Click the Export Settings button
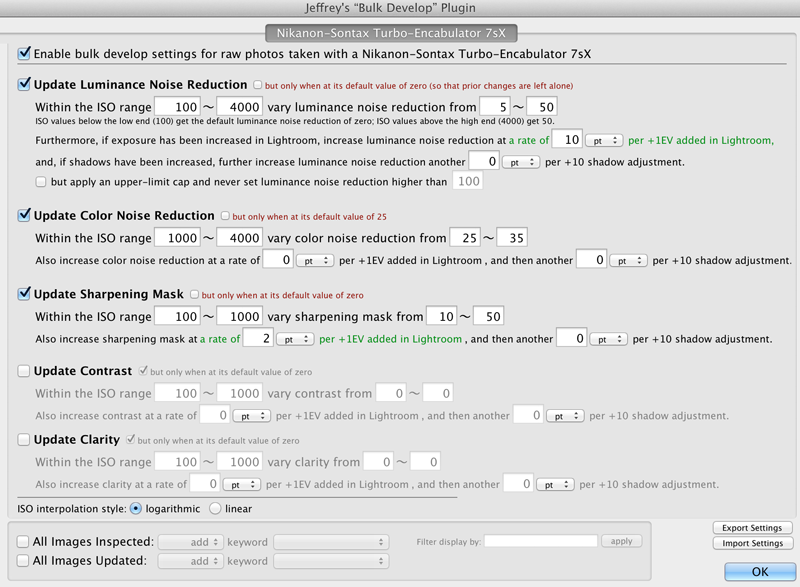800x587 pixels. (x=753, y=528)
